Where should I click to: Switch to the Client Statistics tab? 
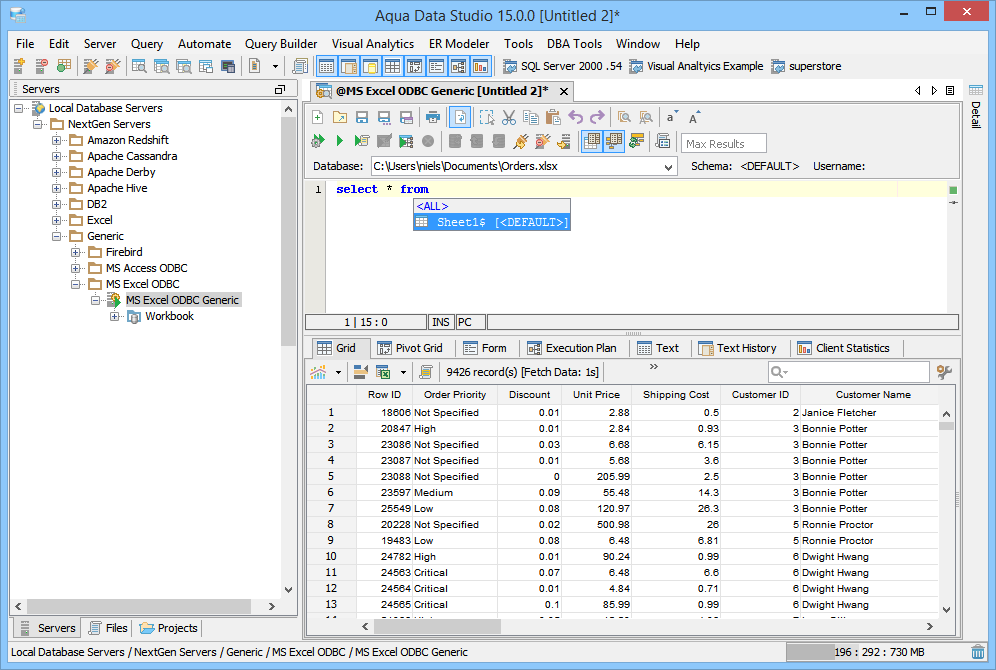(x=844, y=348)
